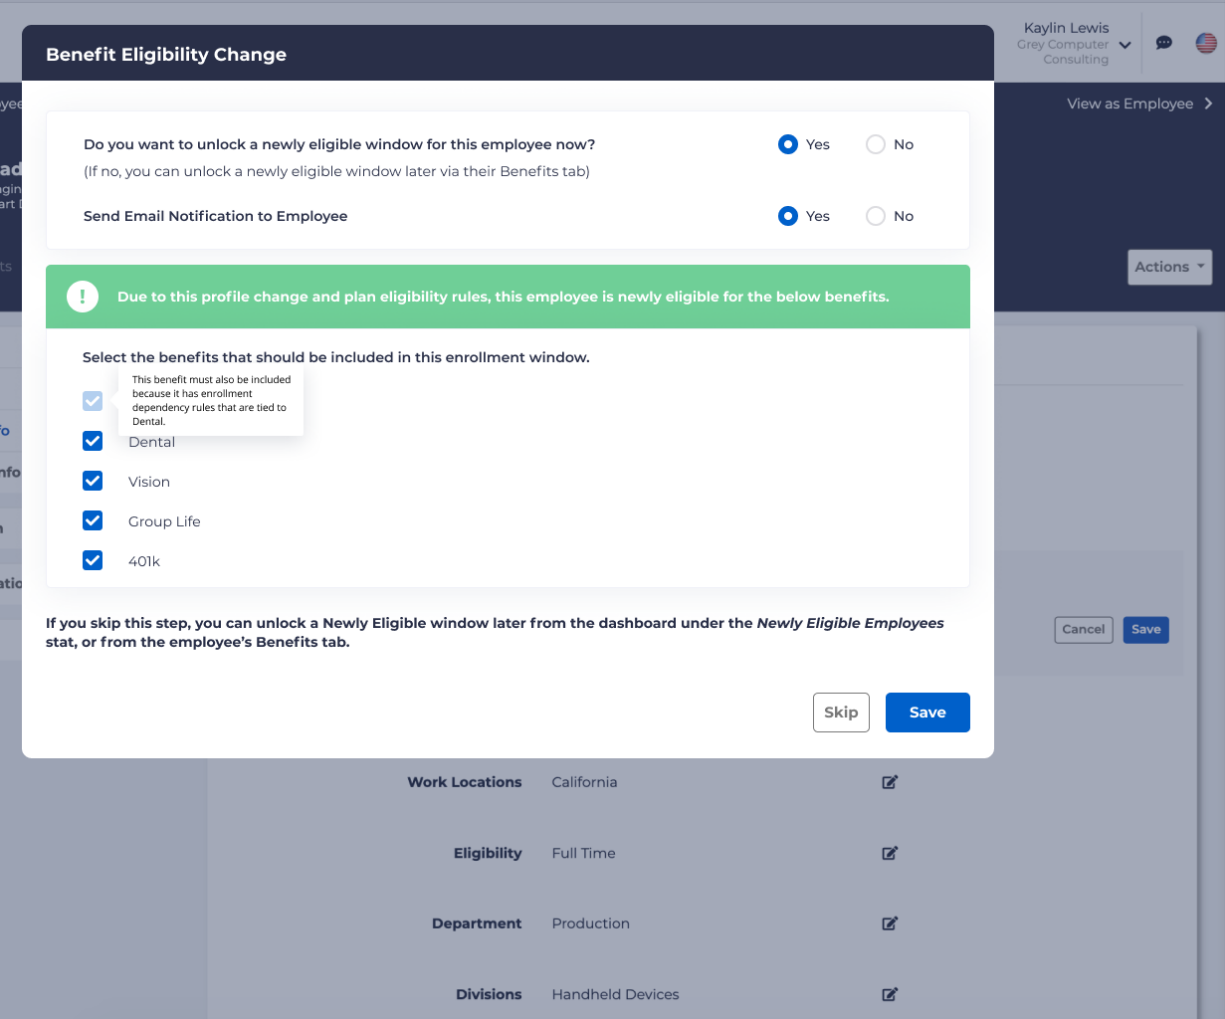Click the View as Employee chevron

tap(1208, 104)
